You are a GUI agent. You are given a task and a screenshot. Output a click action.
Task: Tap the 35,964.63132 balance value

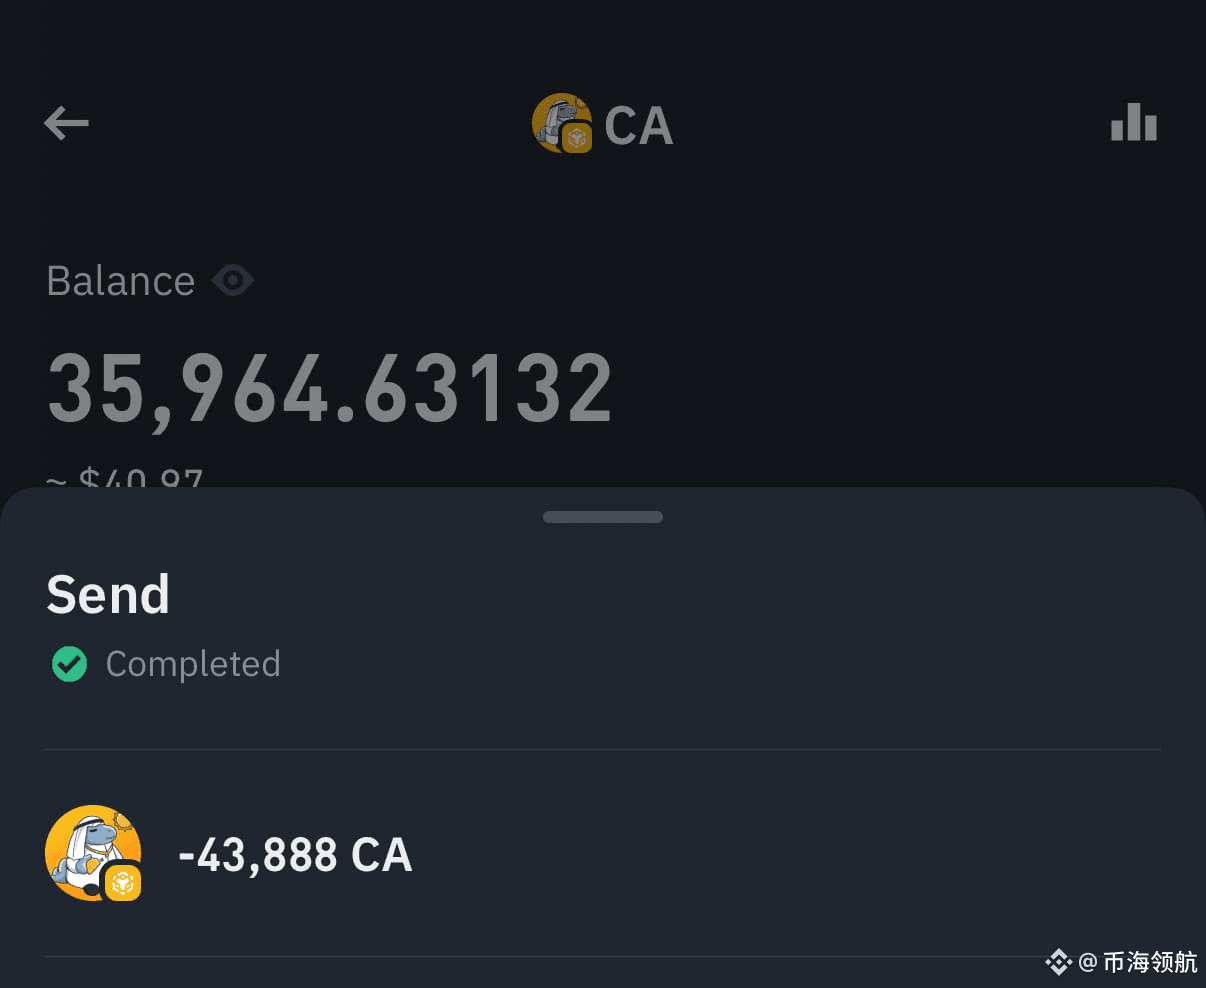[330, 388]
